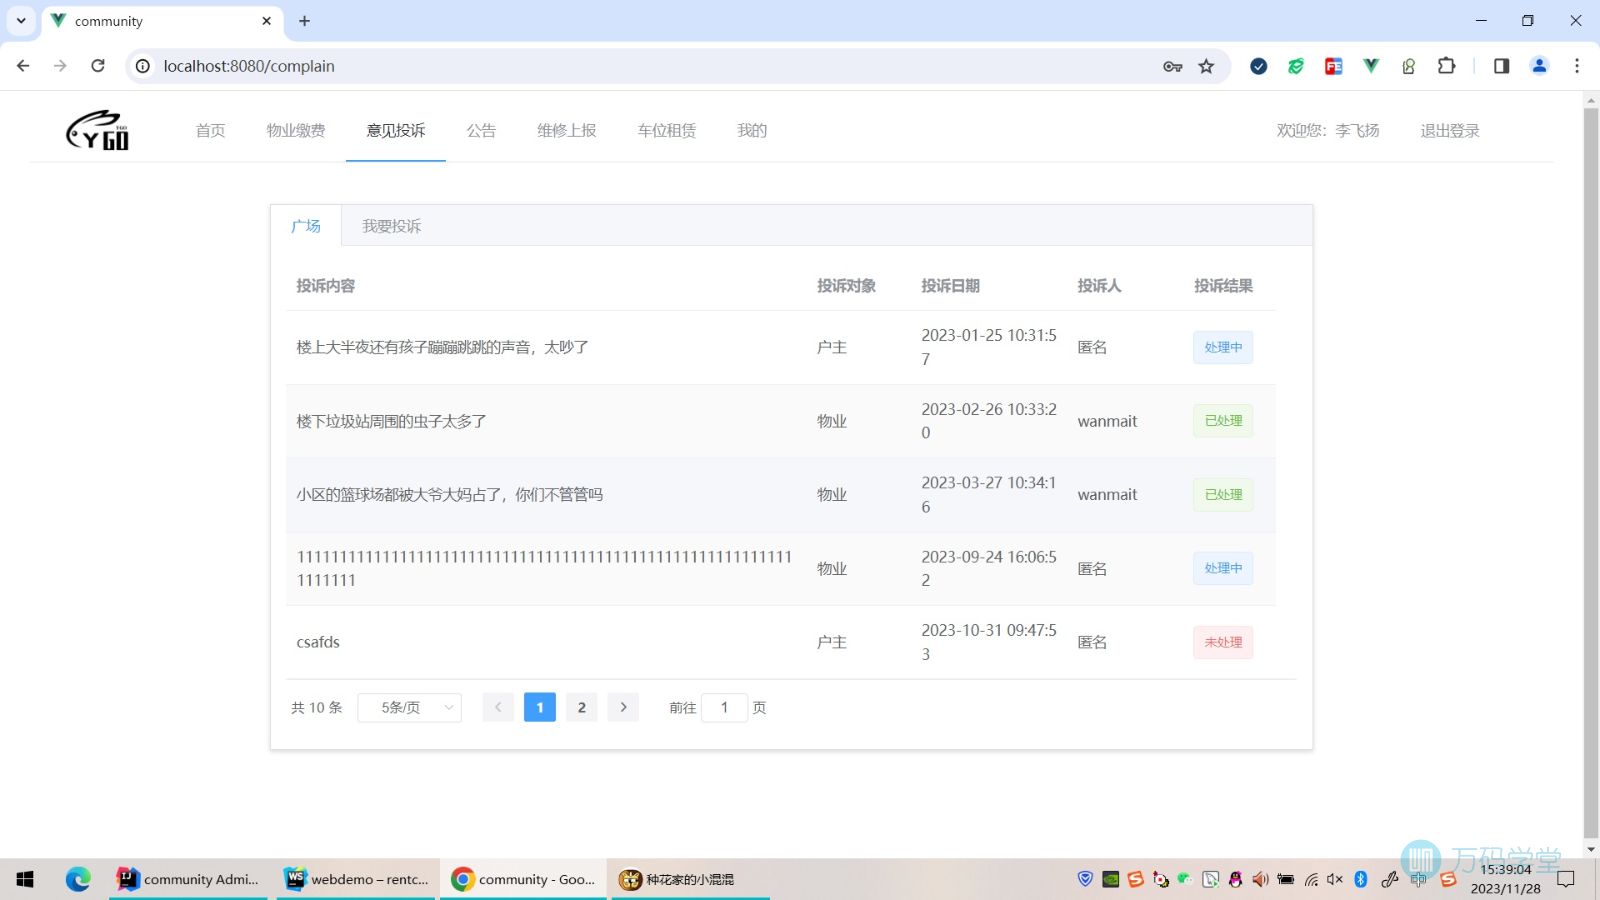
Task: Close the community browser tab
Action: point(267,21)
